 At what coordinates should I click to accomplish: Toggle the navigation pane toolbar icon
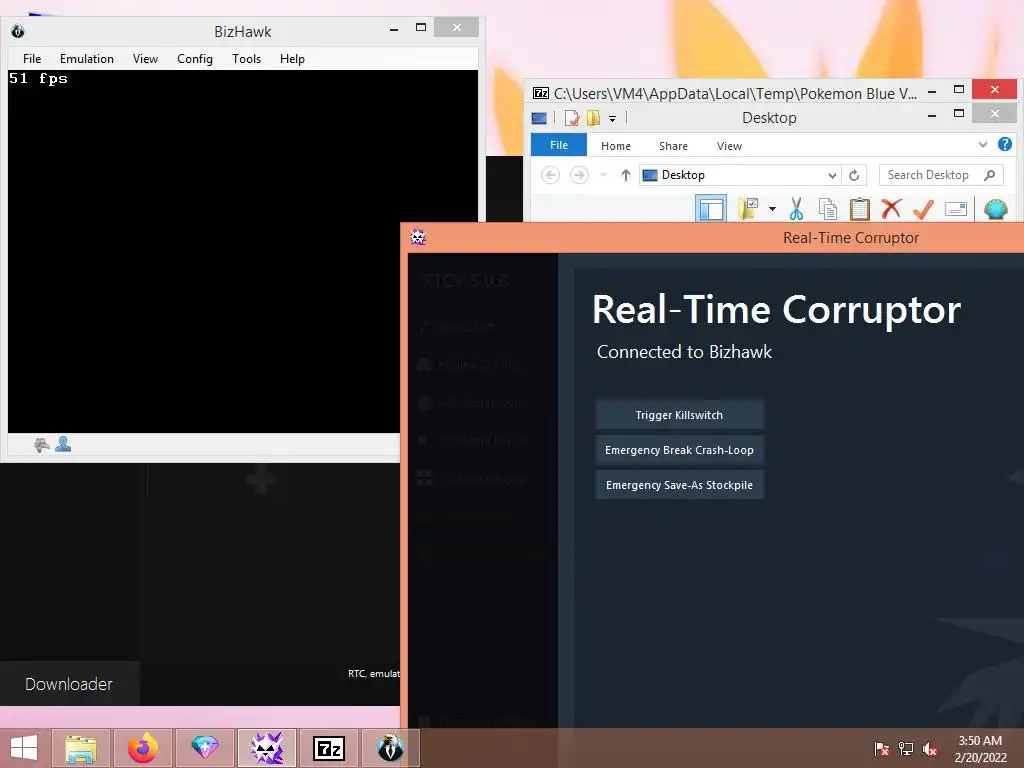[x=711, y=210]
